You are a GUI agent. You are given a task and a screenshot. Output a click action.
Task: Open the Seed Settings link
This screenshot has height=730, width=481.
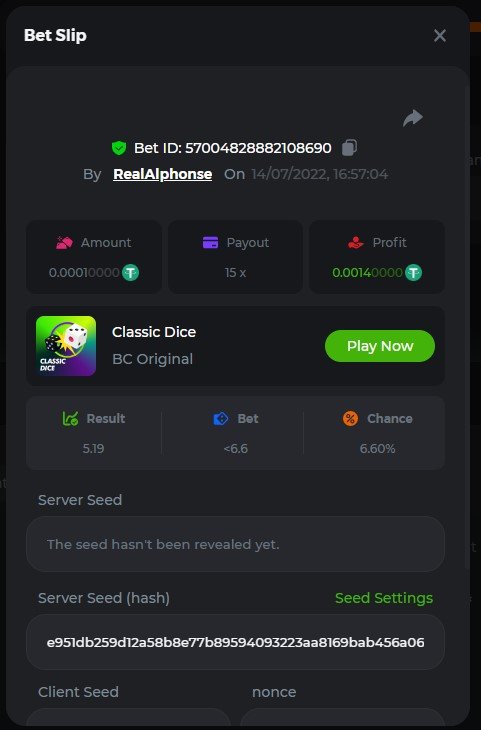click(384, 598)
